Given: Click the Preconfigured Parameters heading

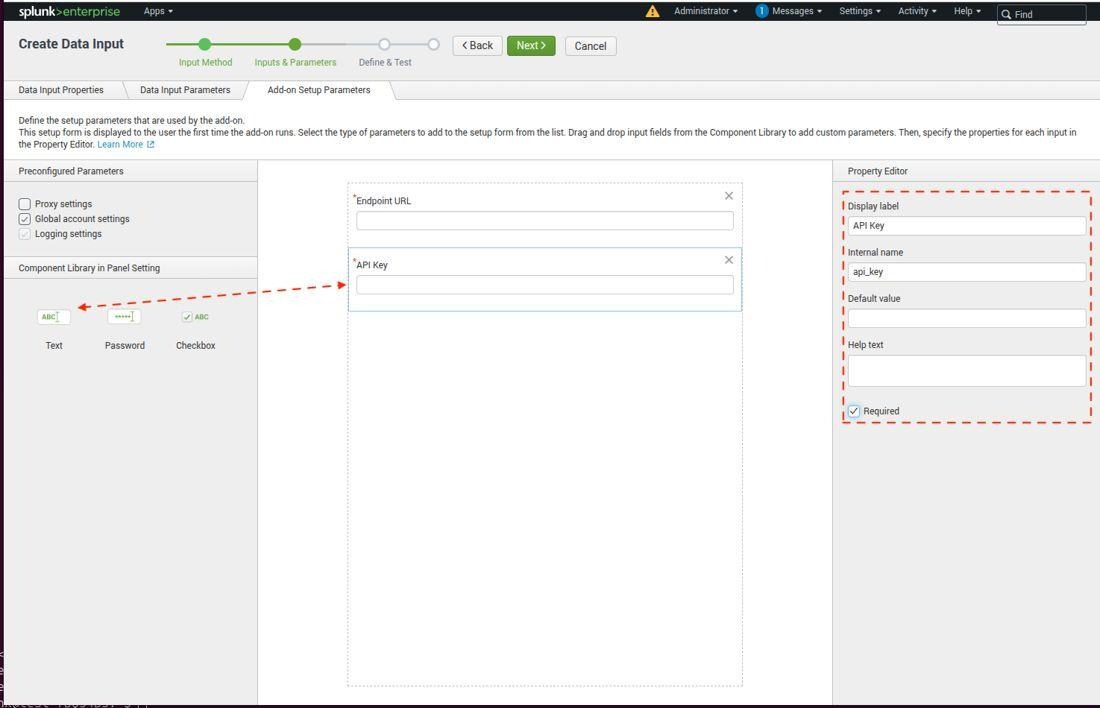Looking at the screenshot, I should click(x=71, y=171).
